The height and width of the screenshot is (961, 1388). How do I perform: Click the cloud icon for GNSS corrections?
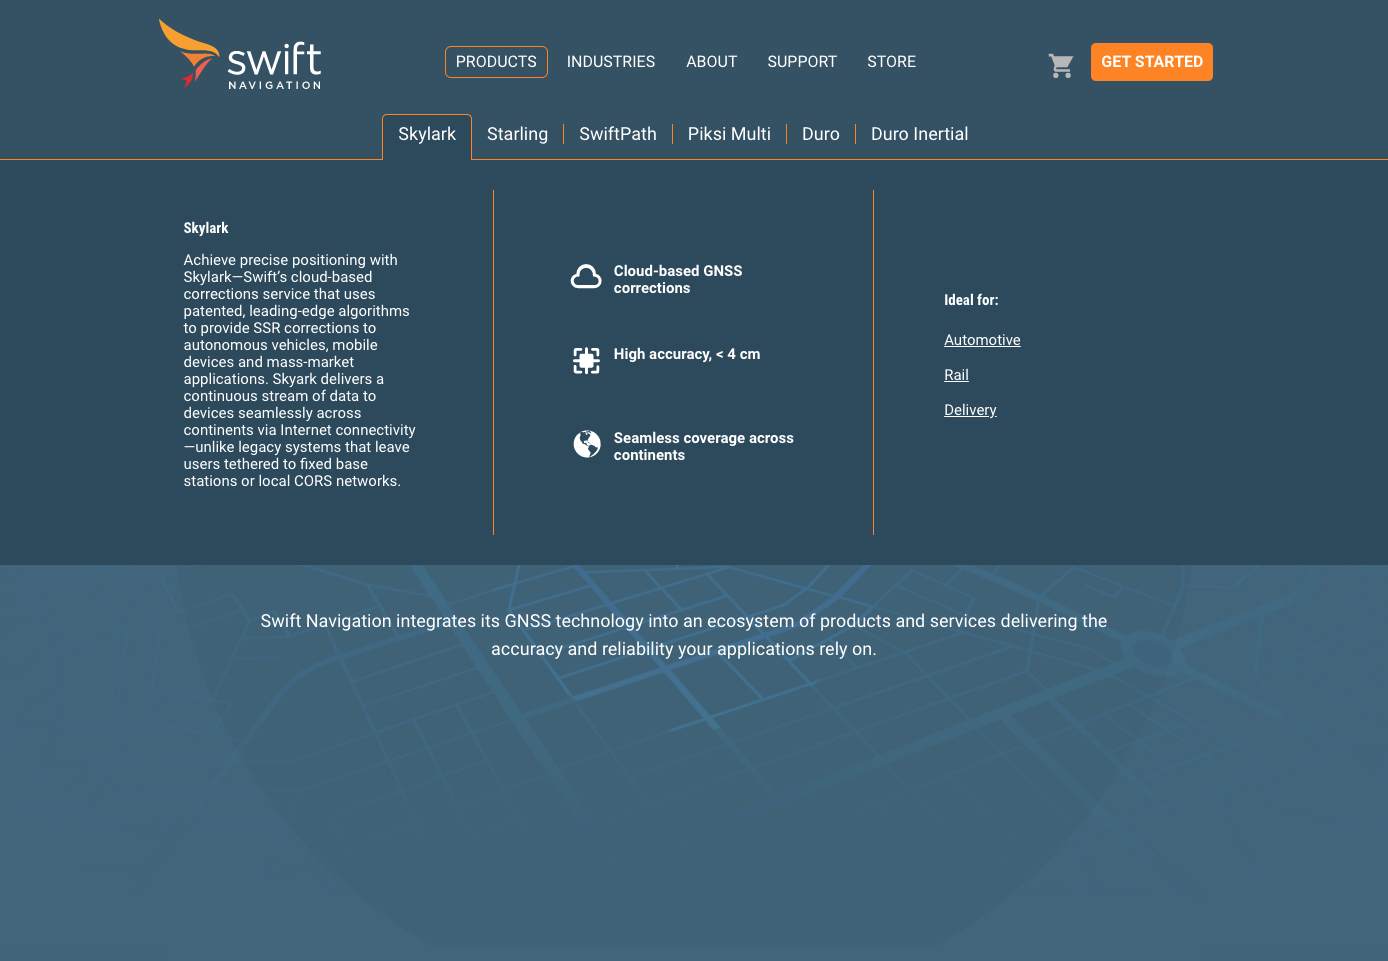click(586, 277)
